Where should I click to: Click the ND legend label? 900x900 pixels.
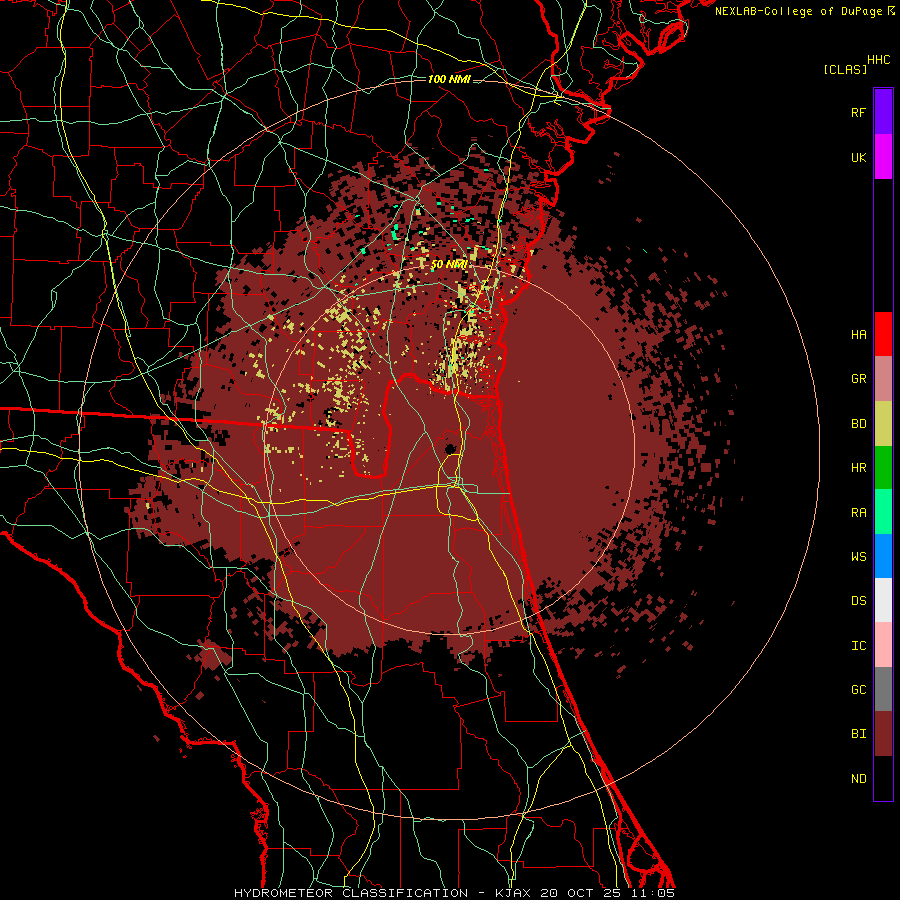tap(858, 778)
